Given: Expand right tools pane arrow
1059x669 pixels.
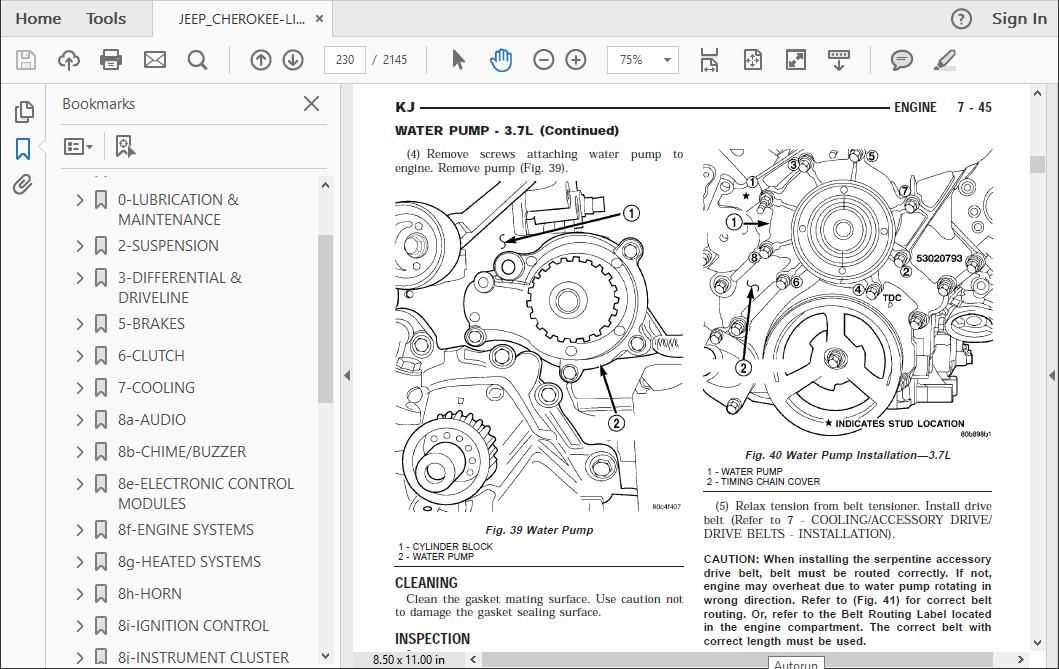Looking at the screenshot, I should [1052, 375].
